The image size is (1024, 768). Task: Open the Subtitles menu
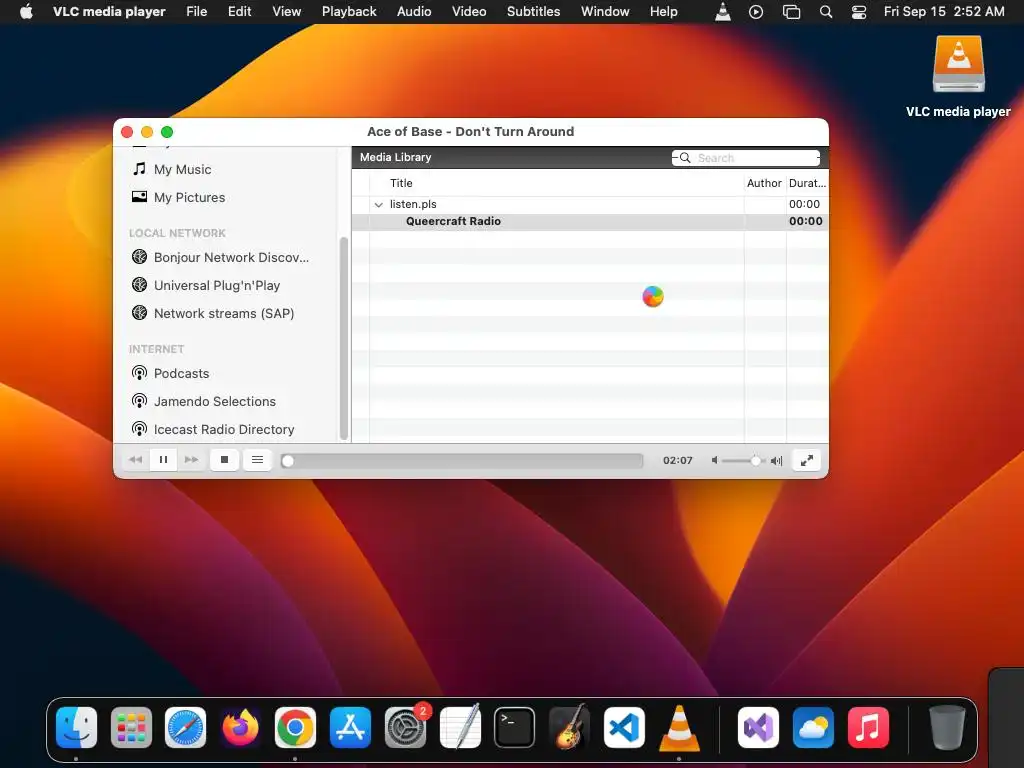[534, 11]
